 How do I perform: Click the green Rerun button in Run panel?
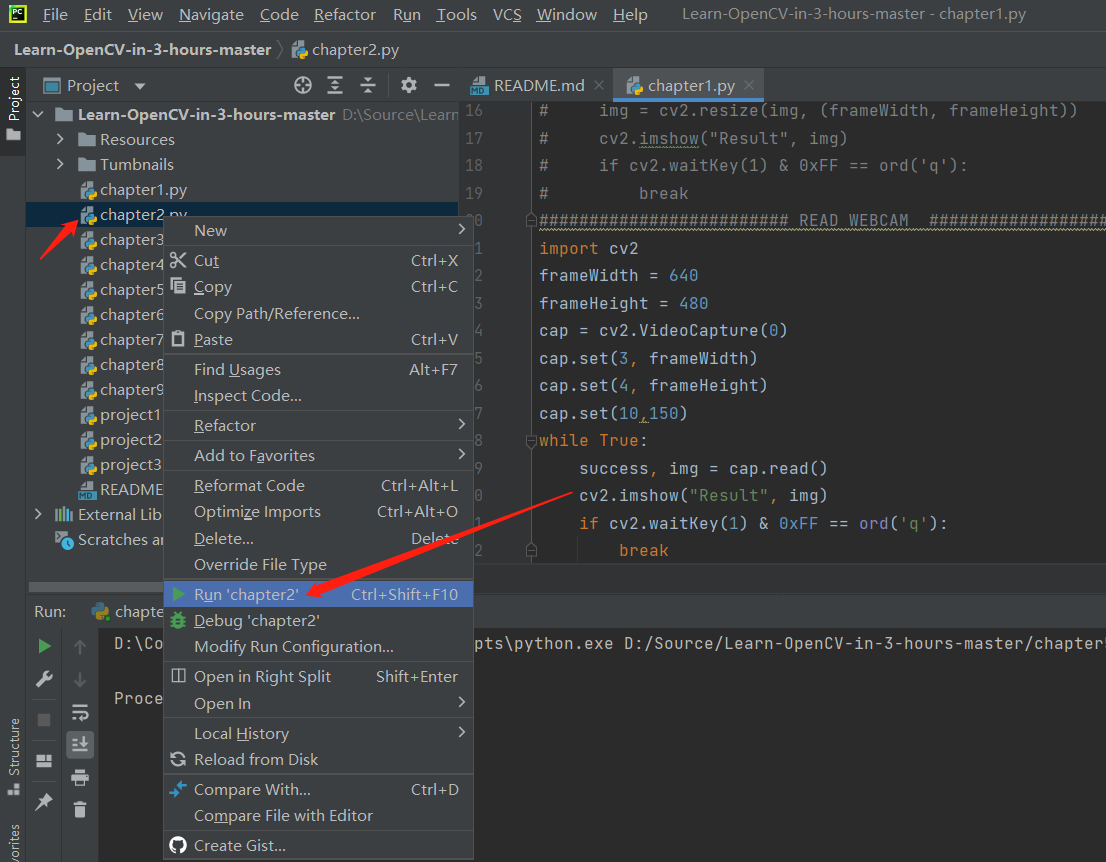click(44, 645)
